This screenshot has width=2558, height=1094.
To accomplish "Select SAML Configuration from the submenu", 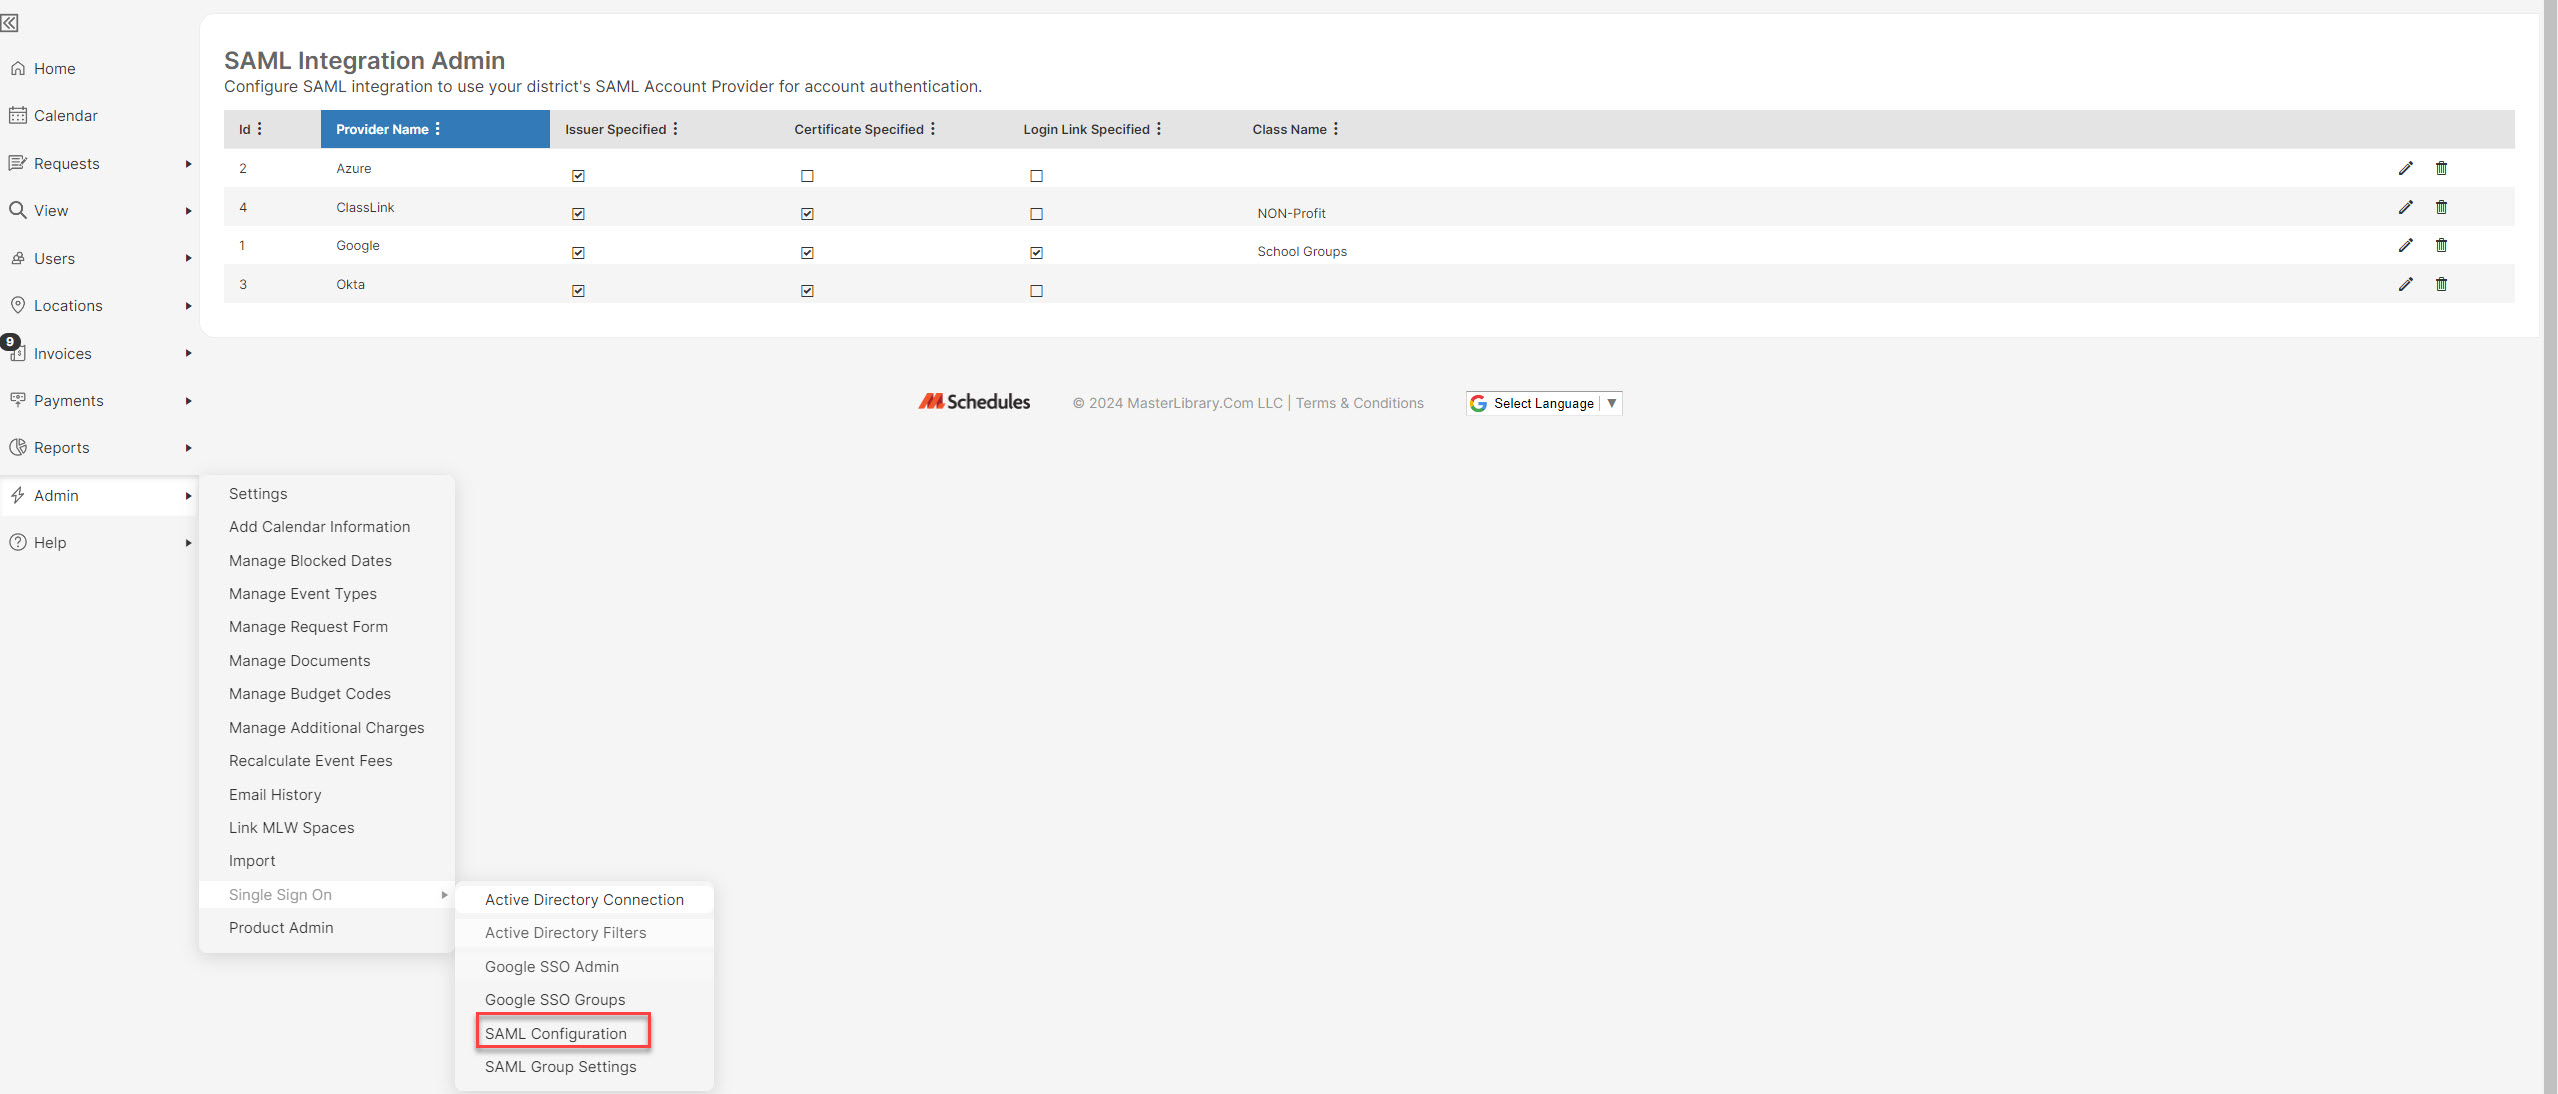I will [560, 1033].
